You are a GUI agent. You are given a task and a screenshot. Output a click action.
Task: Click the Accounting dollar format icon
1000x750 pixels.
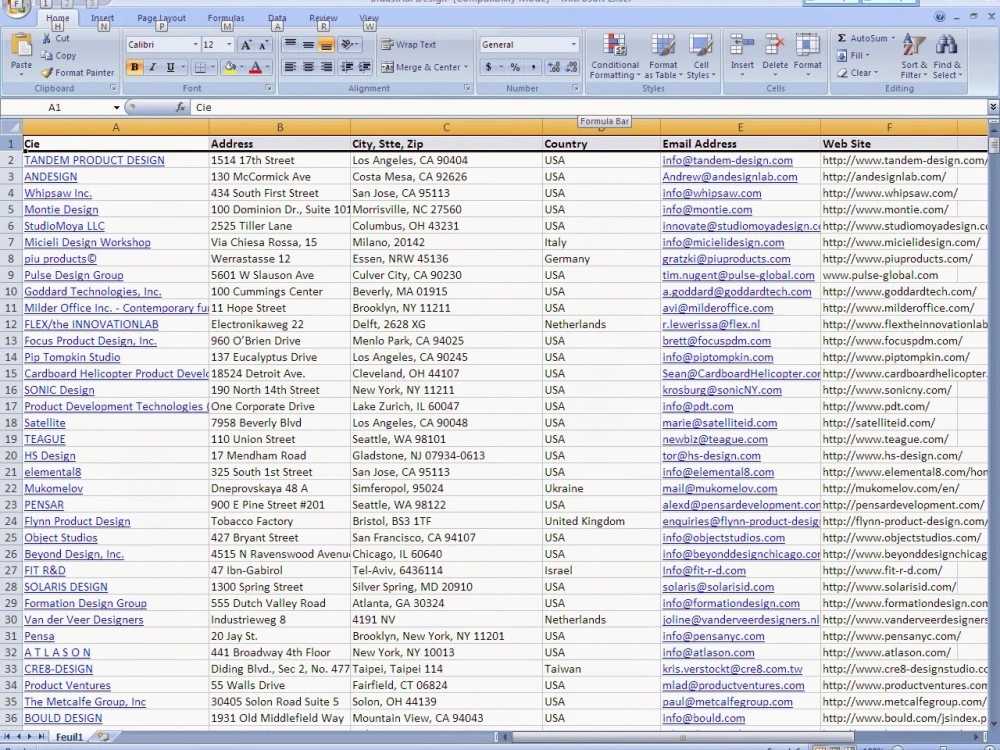point(489,67)
